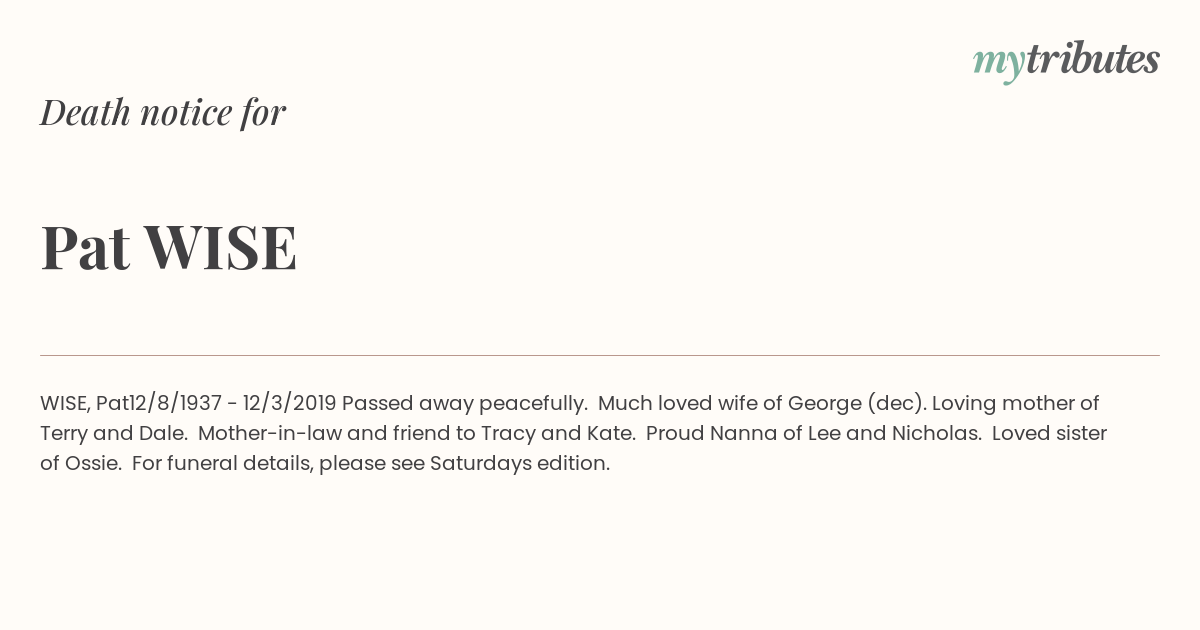Click the mytributes logo
1200x630 pixels.
(1066, 61)
